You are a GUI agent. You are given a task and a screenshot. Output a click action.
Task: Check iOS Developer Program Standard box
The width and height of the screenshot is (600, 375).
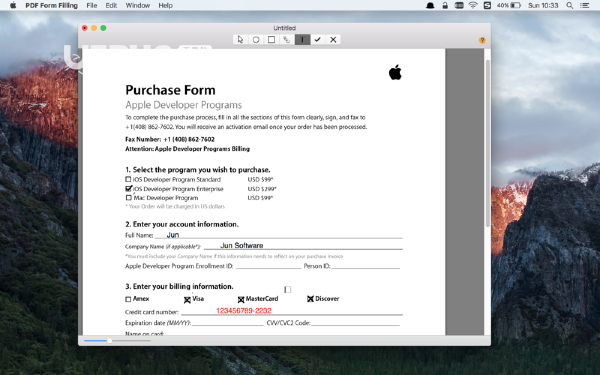pyautogui.click(x=128, y=179)
